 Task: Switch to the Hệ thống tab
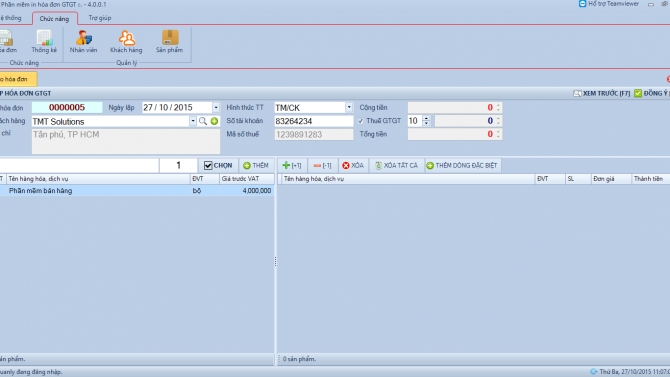tap(11, 18)
